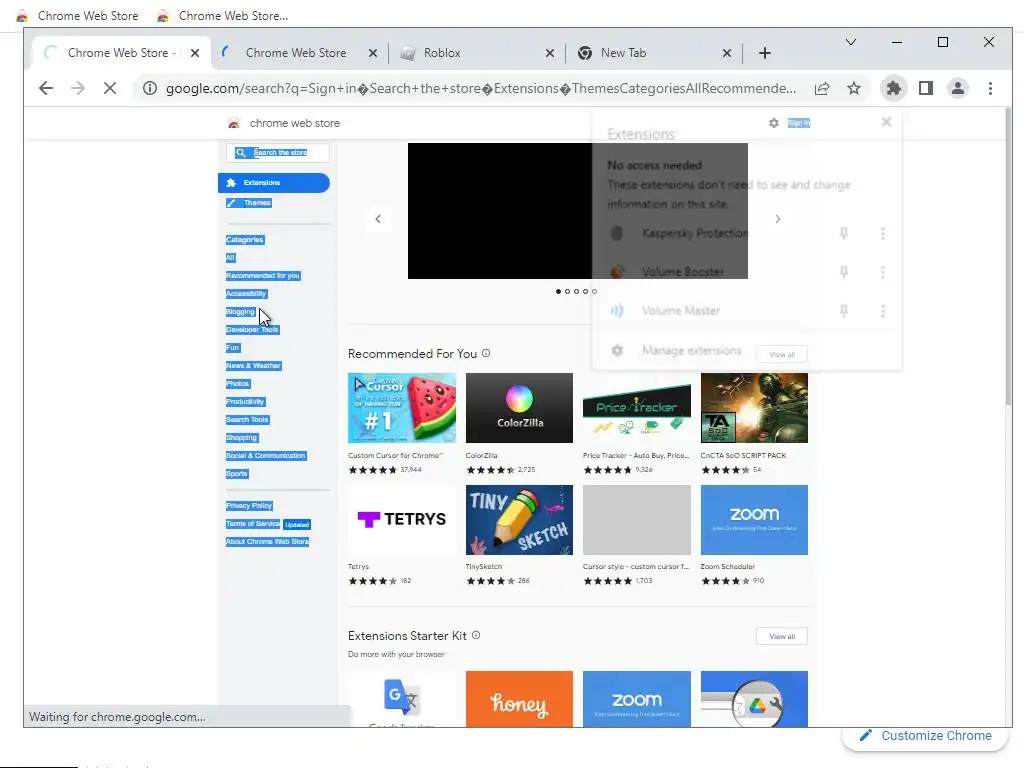Open the Terms of Service link

[253, 524]
